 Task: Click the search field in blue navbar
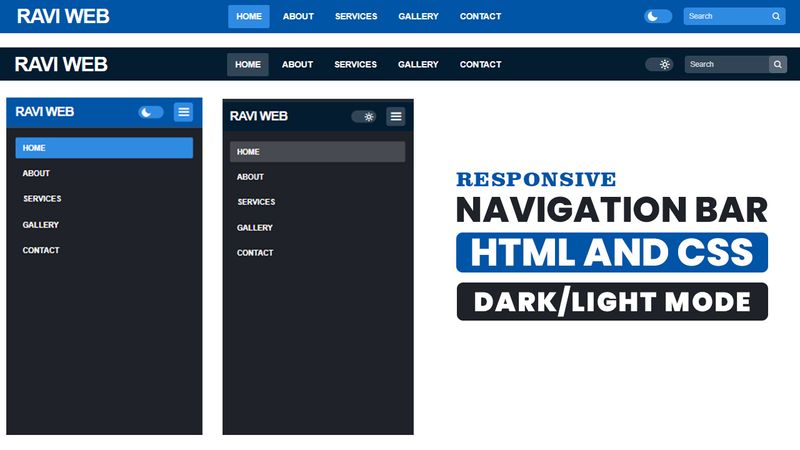[725, 16]
